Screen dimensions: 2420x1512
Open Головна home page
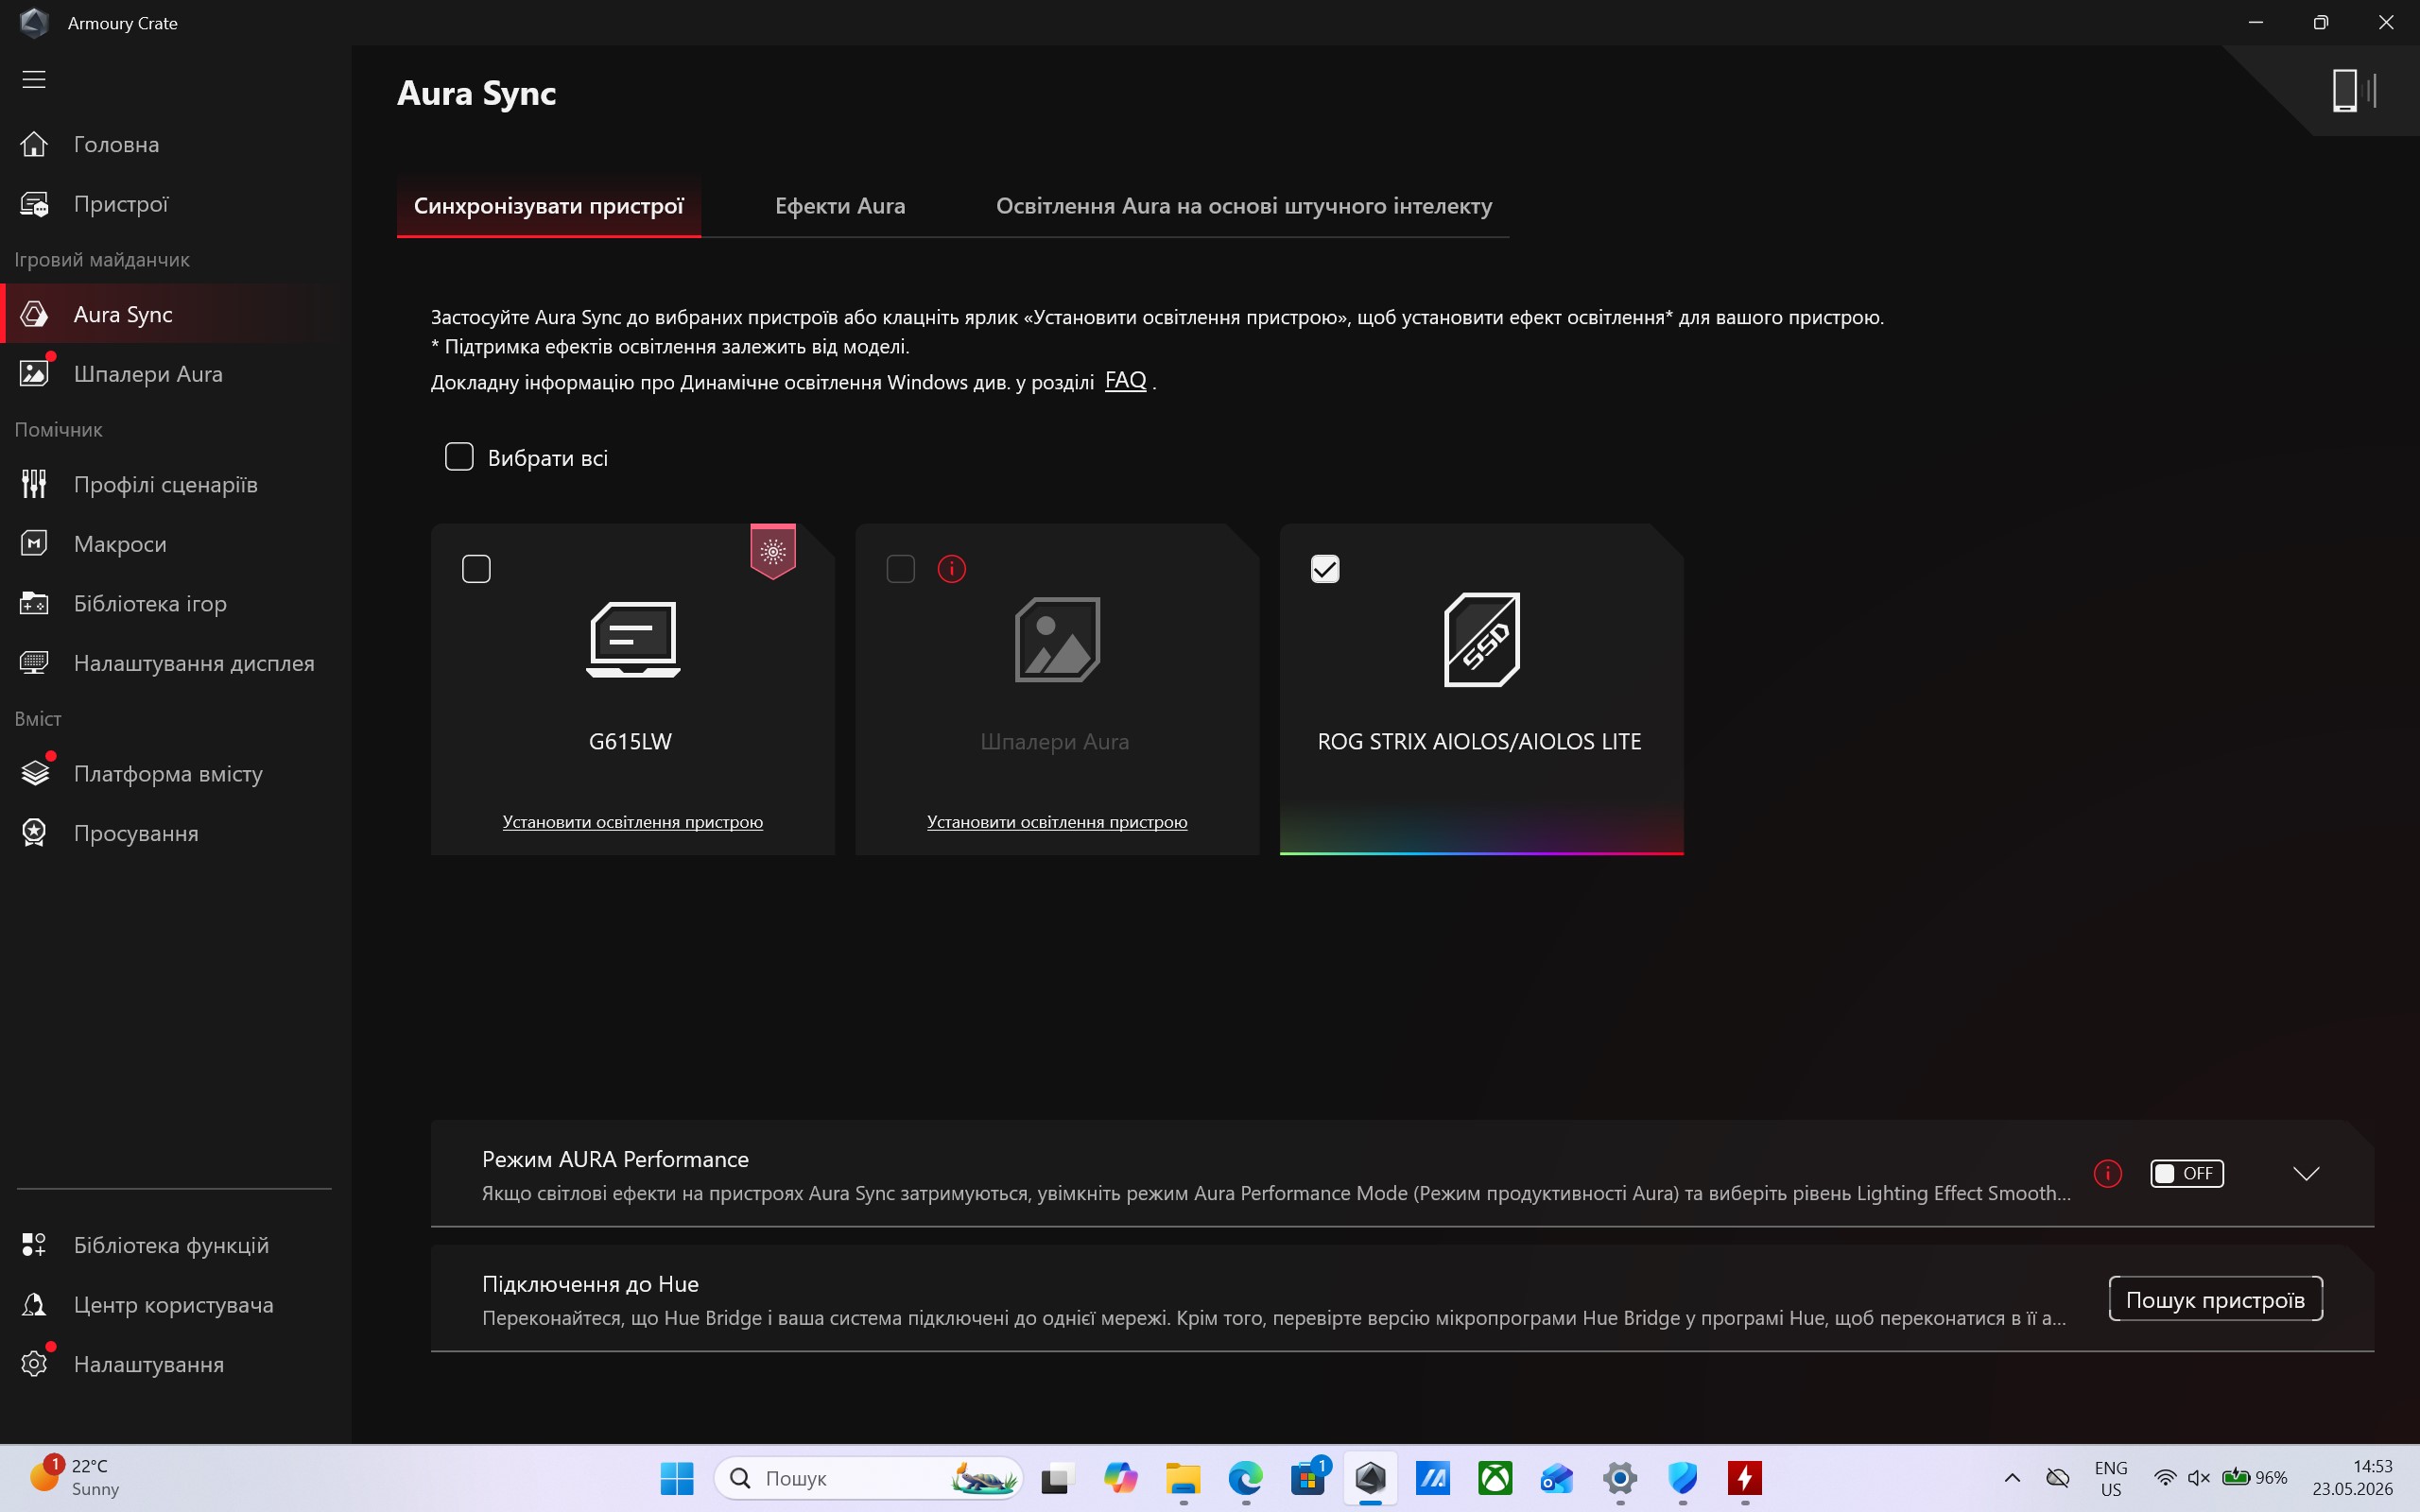tap(175, 144)
